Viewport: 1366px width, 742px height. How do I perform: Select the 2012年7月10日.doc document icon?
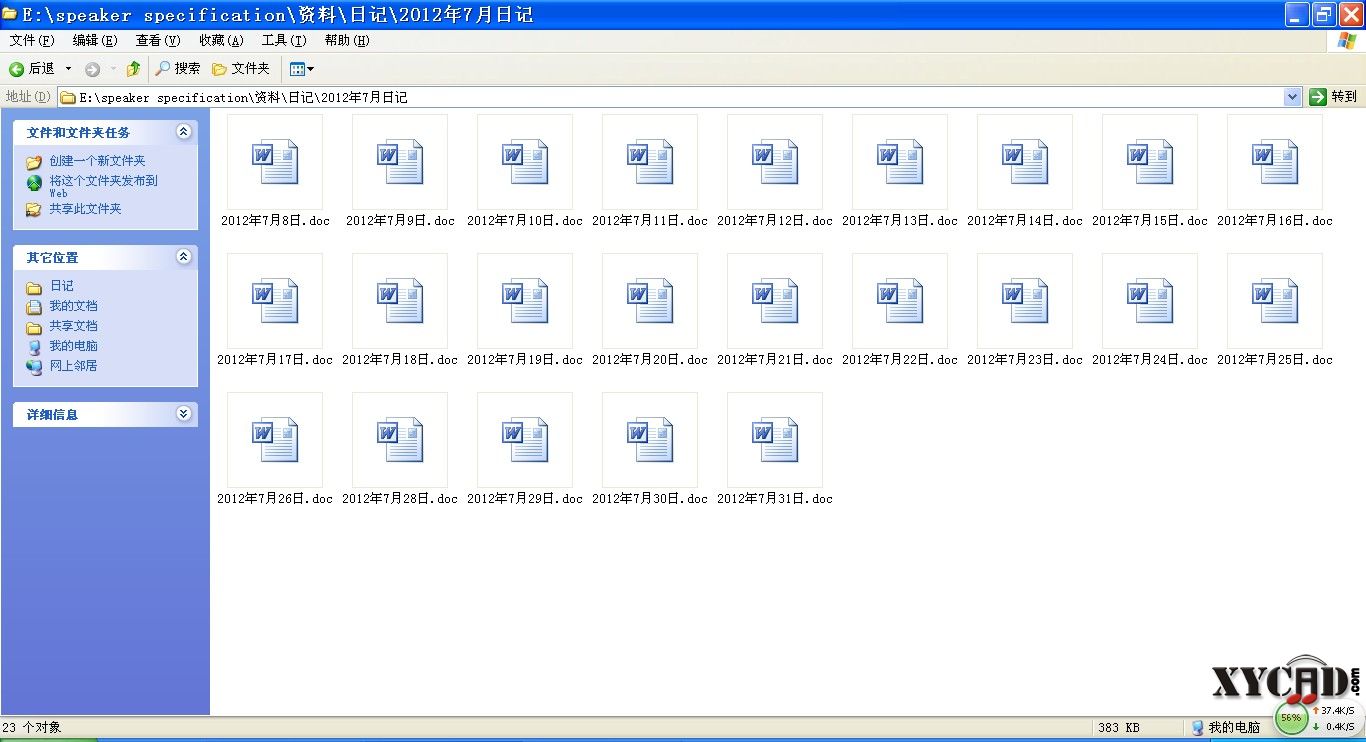coord(525,162)
